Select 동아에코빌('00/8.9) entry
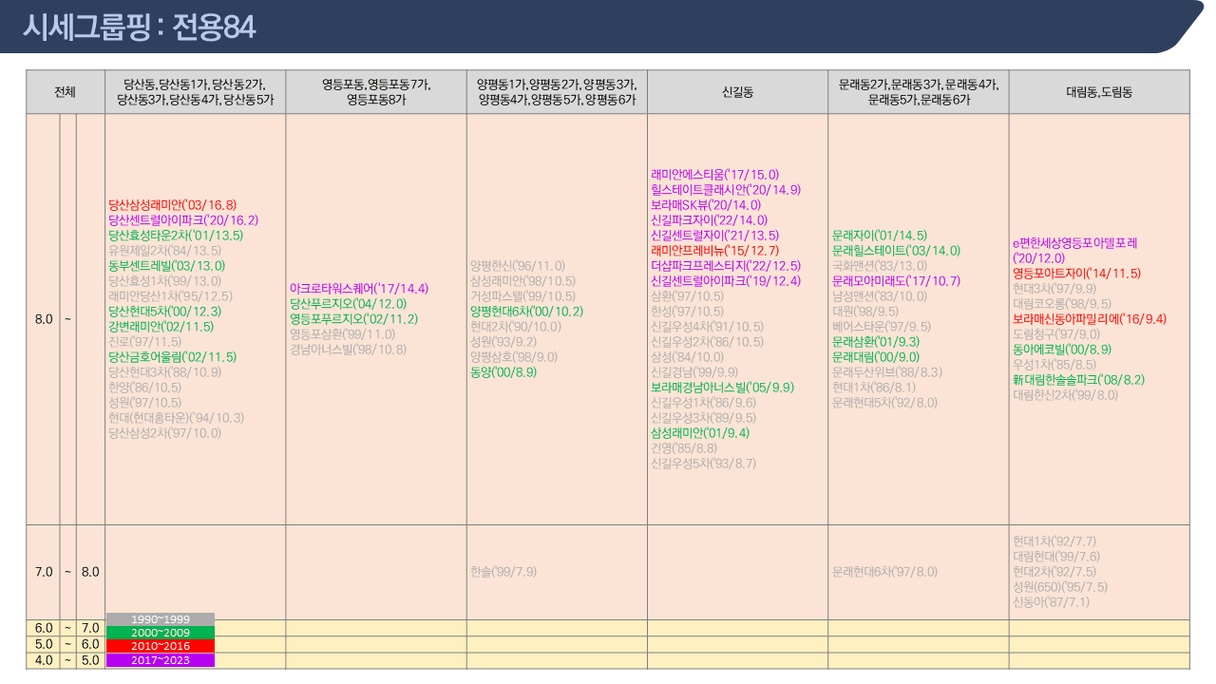This screenshot has height=684, width=1216. click(1061, 349)
